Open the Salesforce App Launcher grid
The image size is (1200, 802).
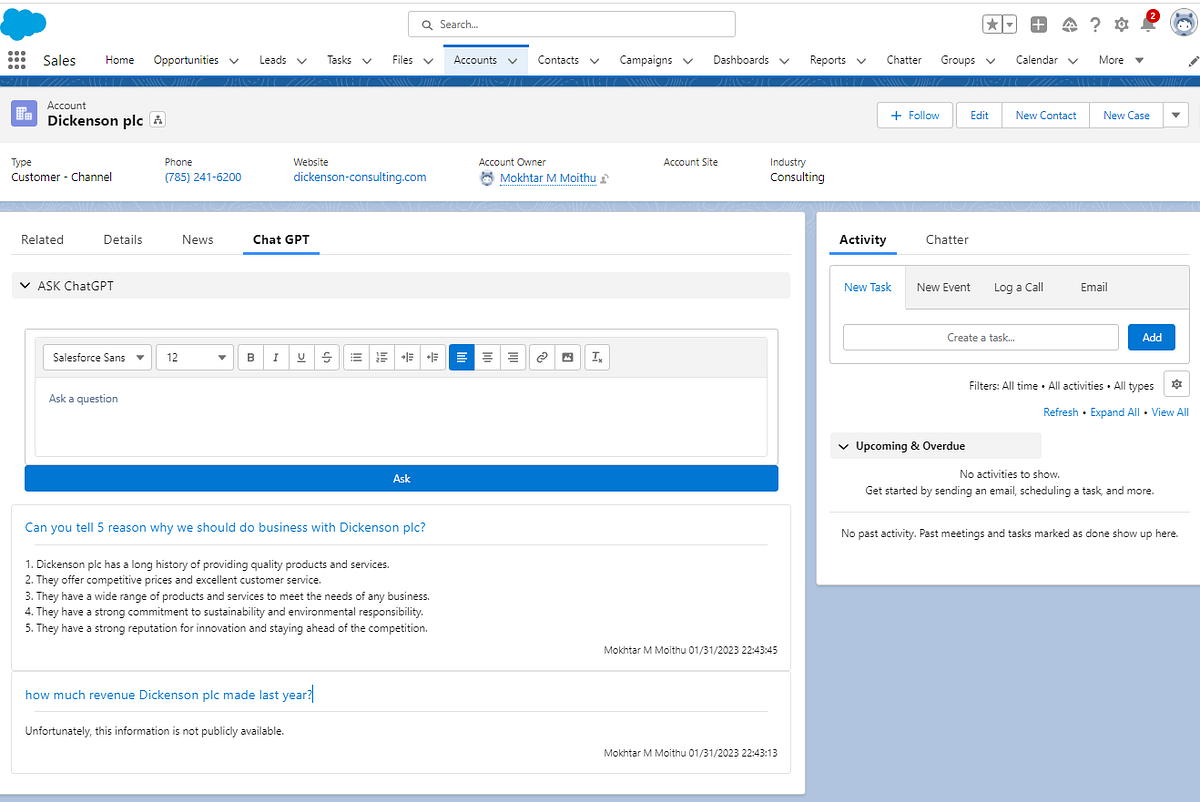[16, 60]
